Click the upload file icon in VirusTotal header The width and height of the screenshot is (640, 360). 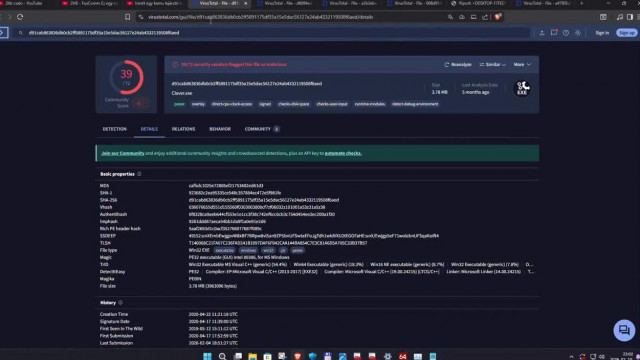pyautogui.click(x=542, y=33)
